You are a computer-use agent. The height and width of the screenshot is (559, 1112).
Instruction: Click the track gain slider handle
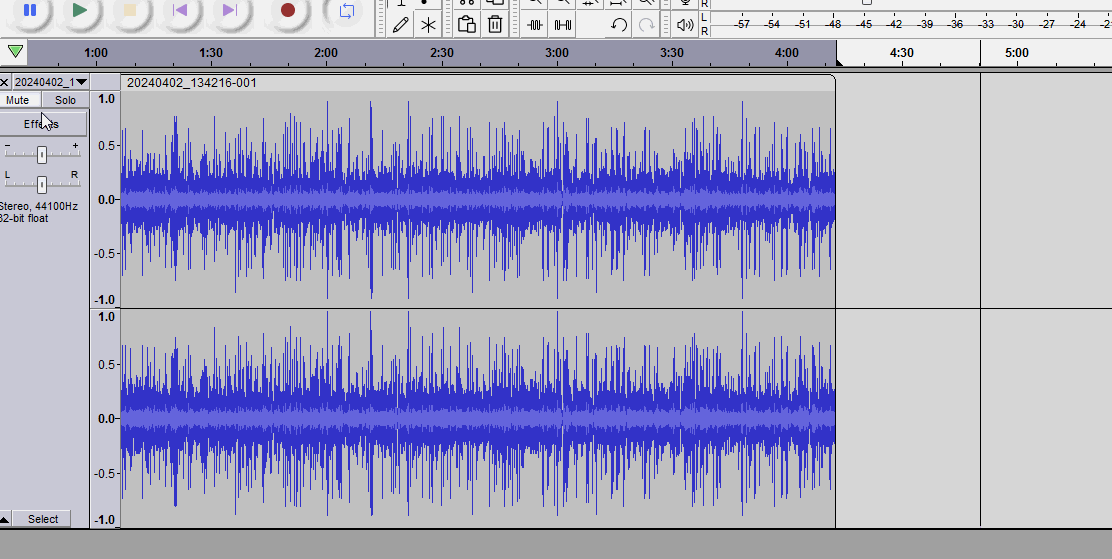[x=42, y=154]
